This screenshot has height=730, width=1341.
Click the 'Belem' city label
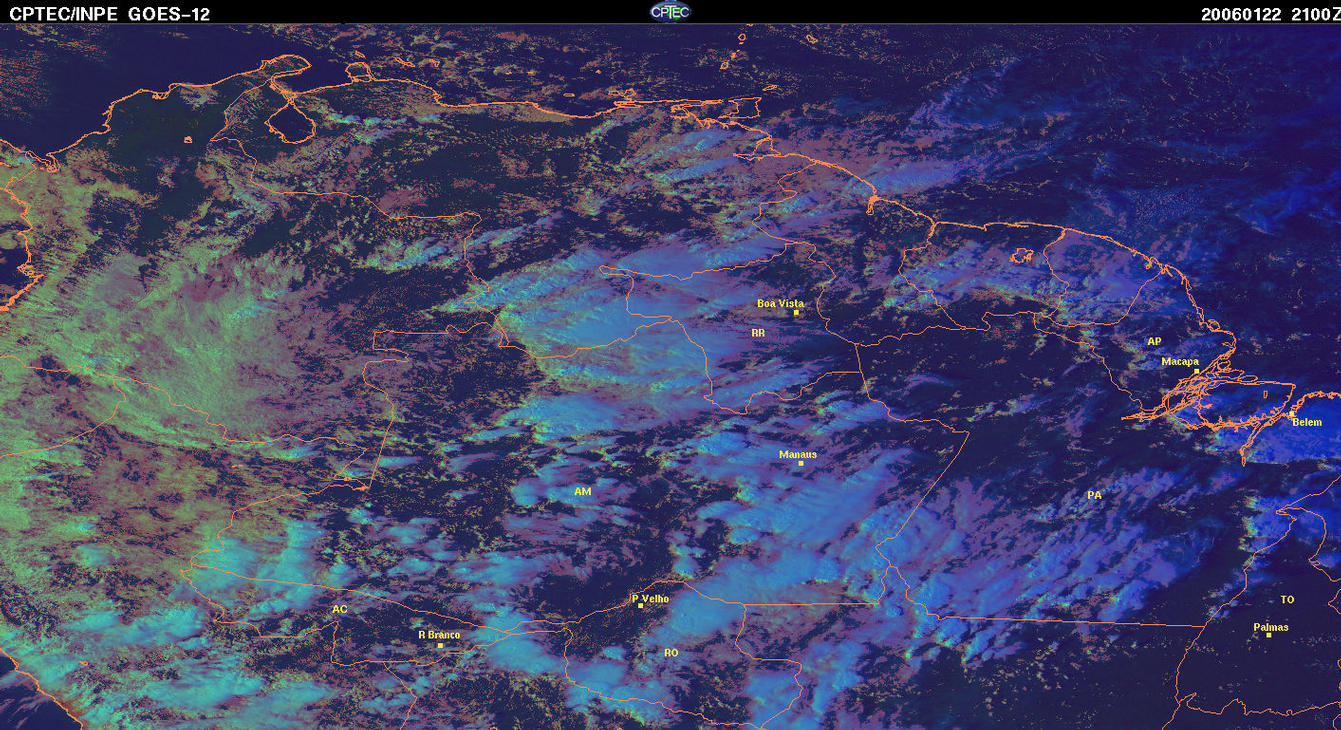coord(1307,422)
